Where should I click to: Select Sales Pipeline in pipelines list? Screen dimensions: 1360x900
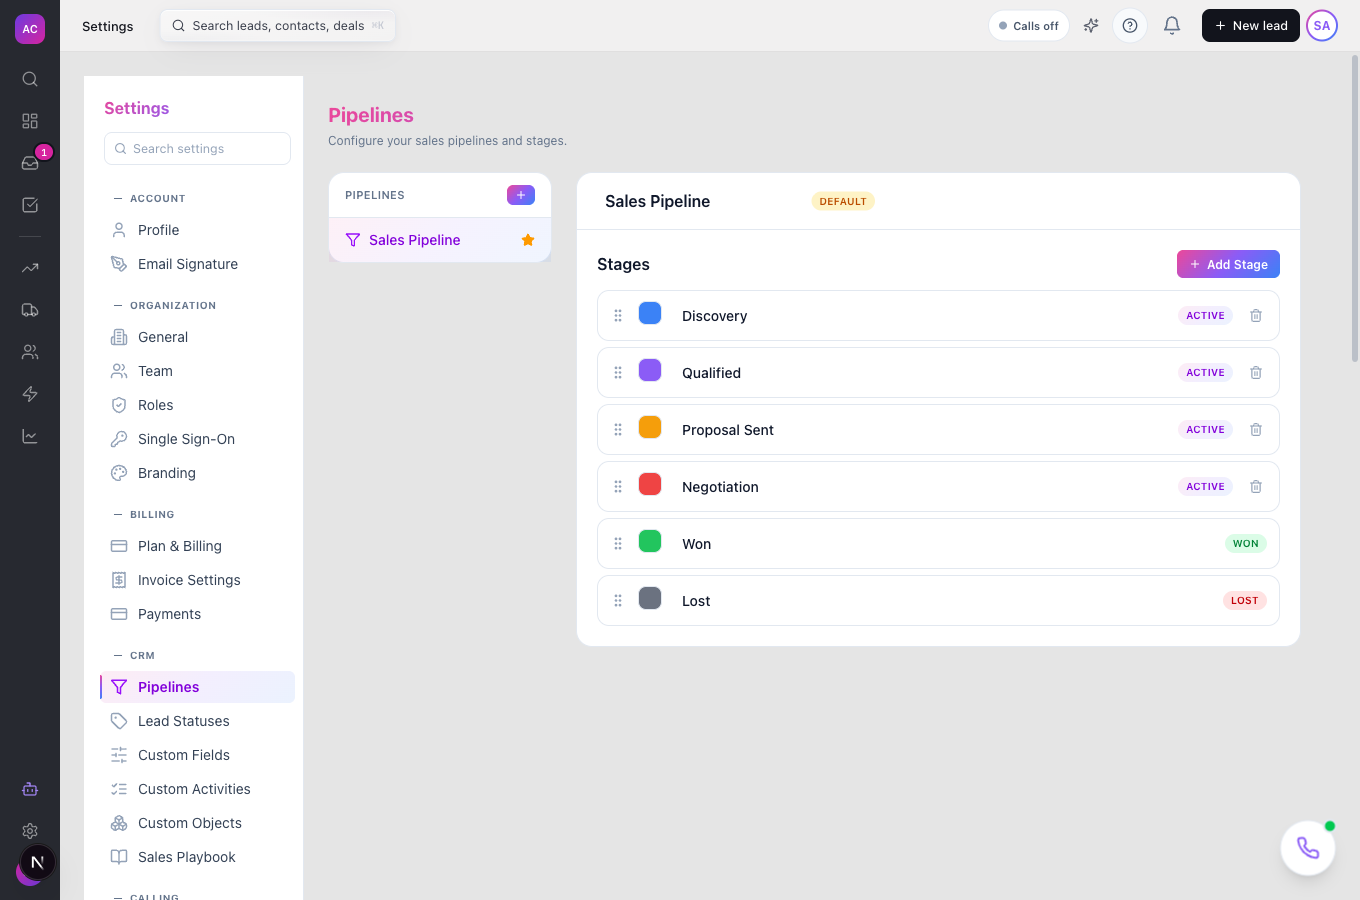[x=440, y=240]
